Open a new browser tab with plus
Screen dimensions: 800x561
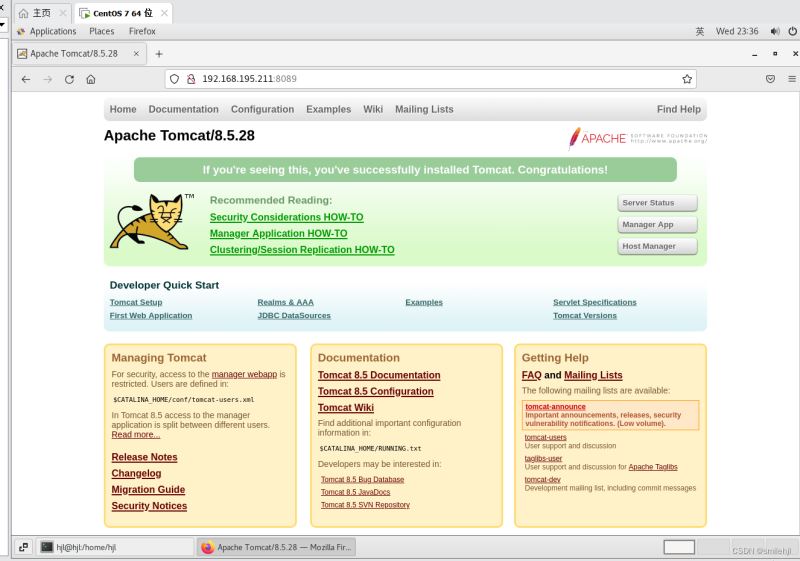coord(159,54)
